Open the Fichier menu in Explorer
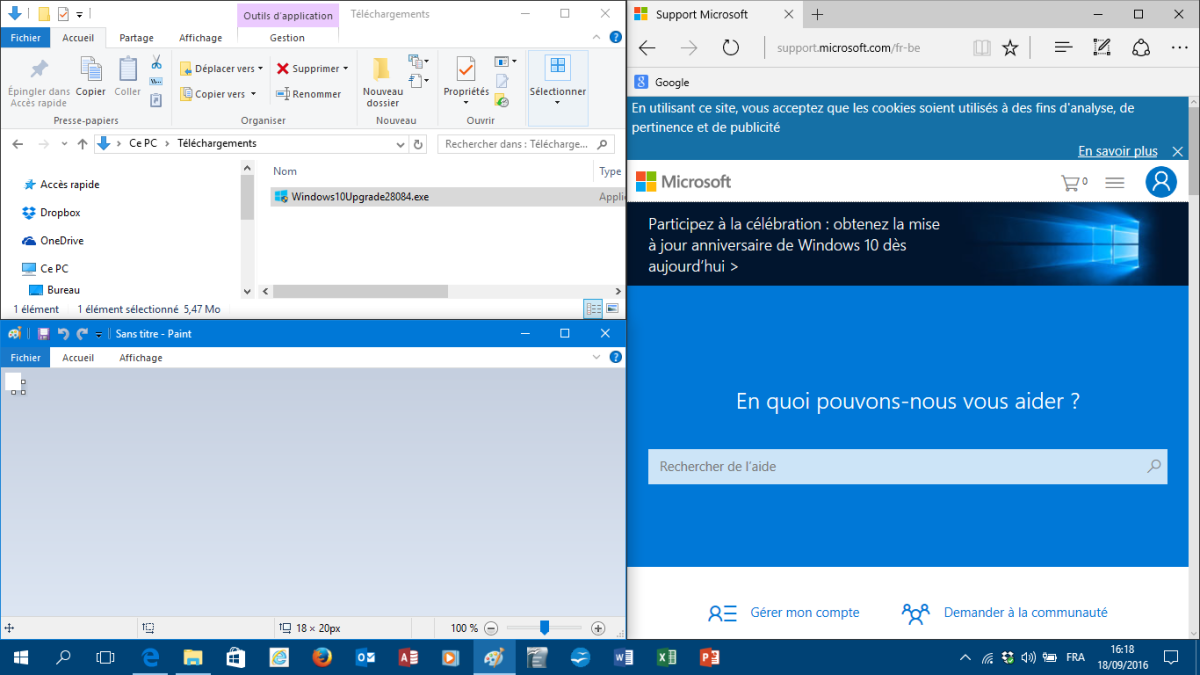This screenshot has width=1200, height=675. [x=25, y=38]
